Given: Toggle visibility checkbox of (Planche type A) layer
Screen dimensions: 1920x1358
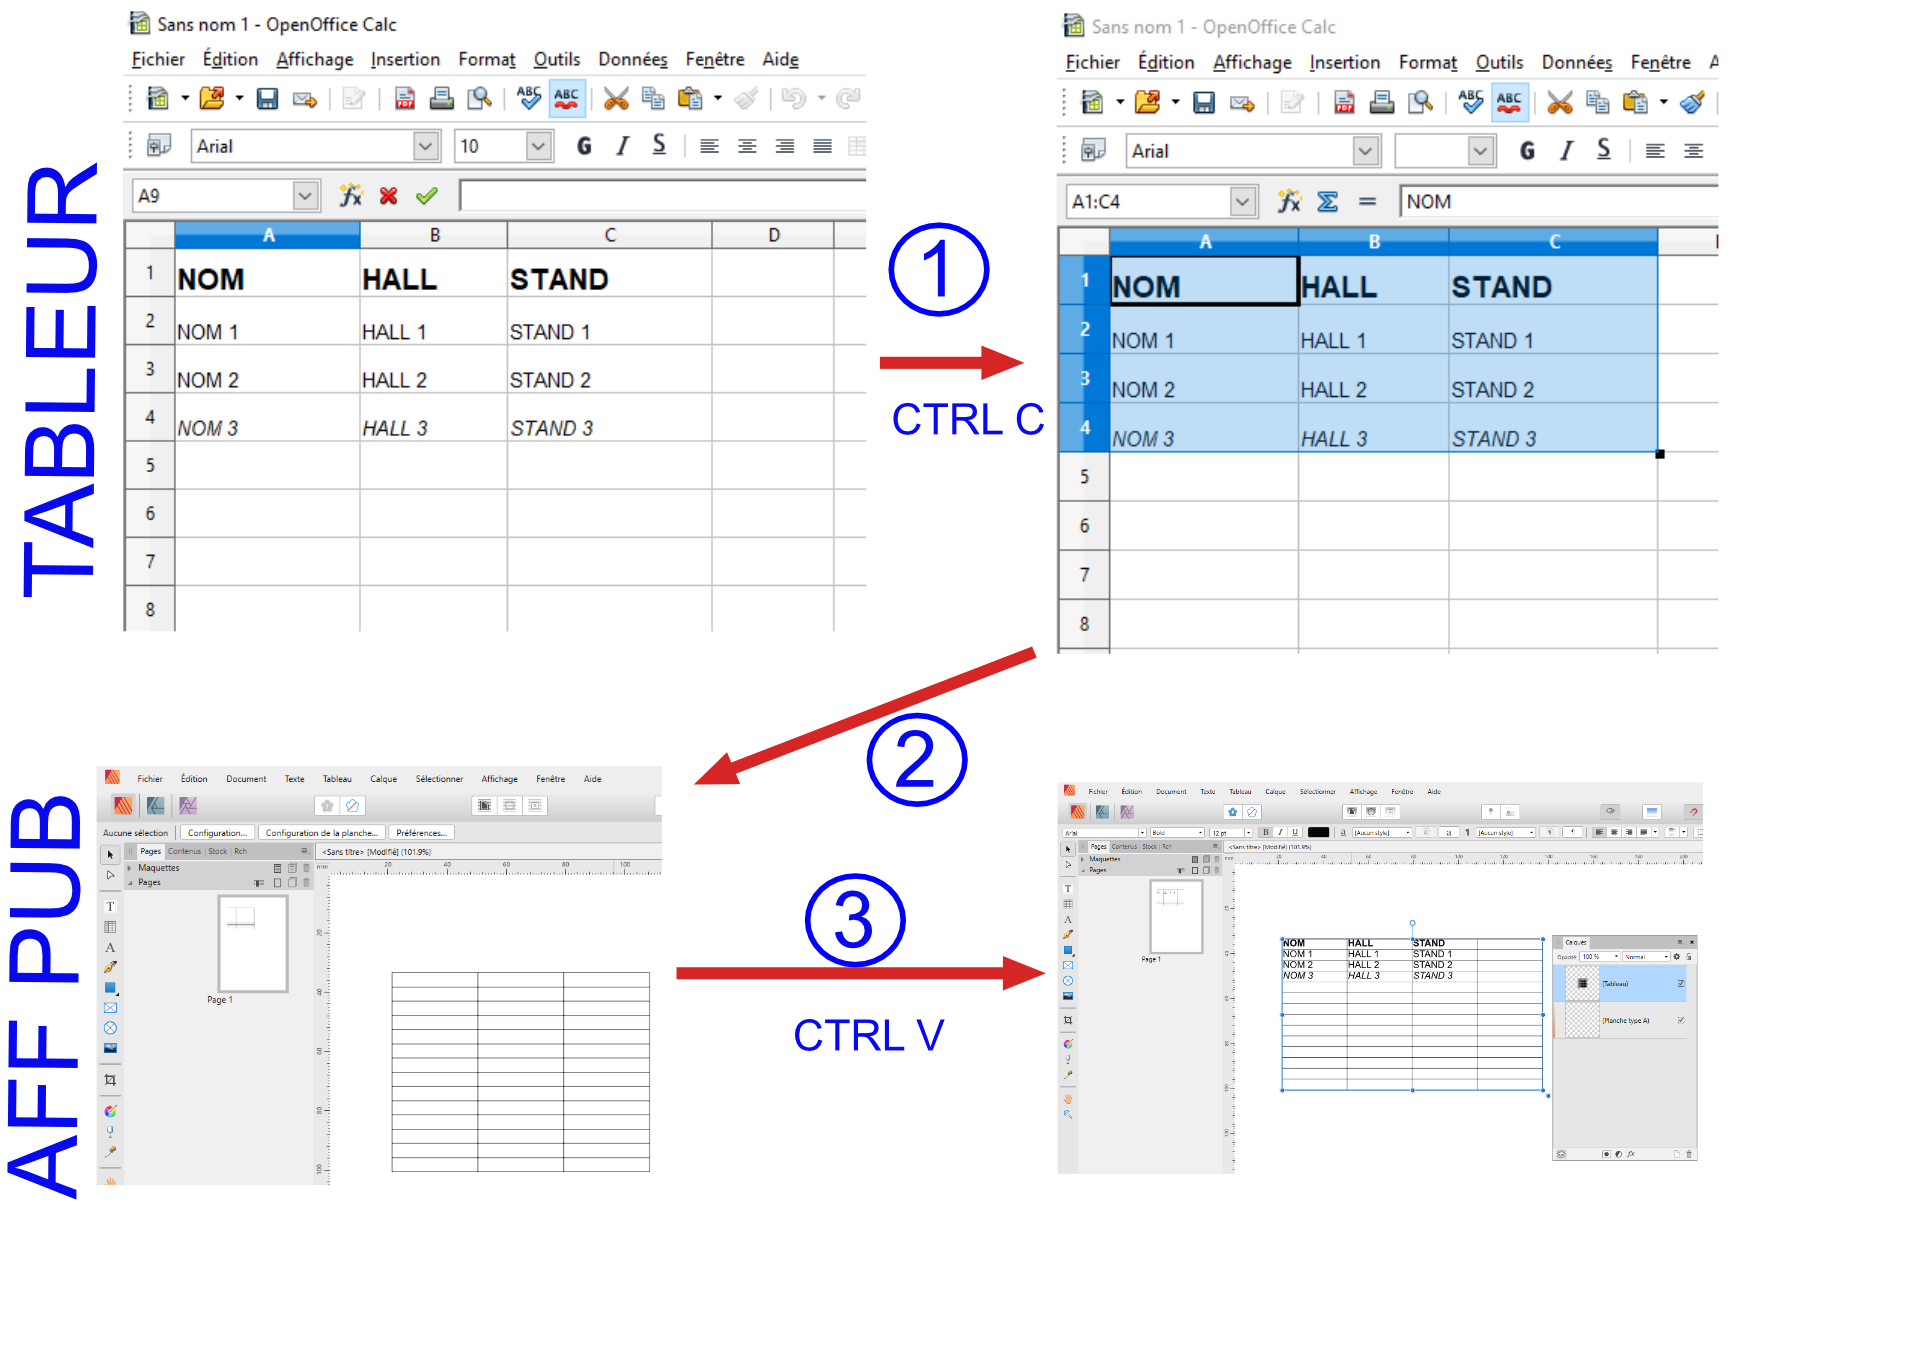Looking at the screenshot, I should click(x=1681, y=1020).
